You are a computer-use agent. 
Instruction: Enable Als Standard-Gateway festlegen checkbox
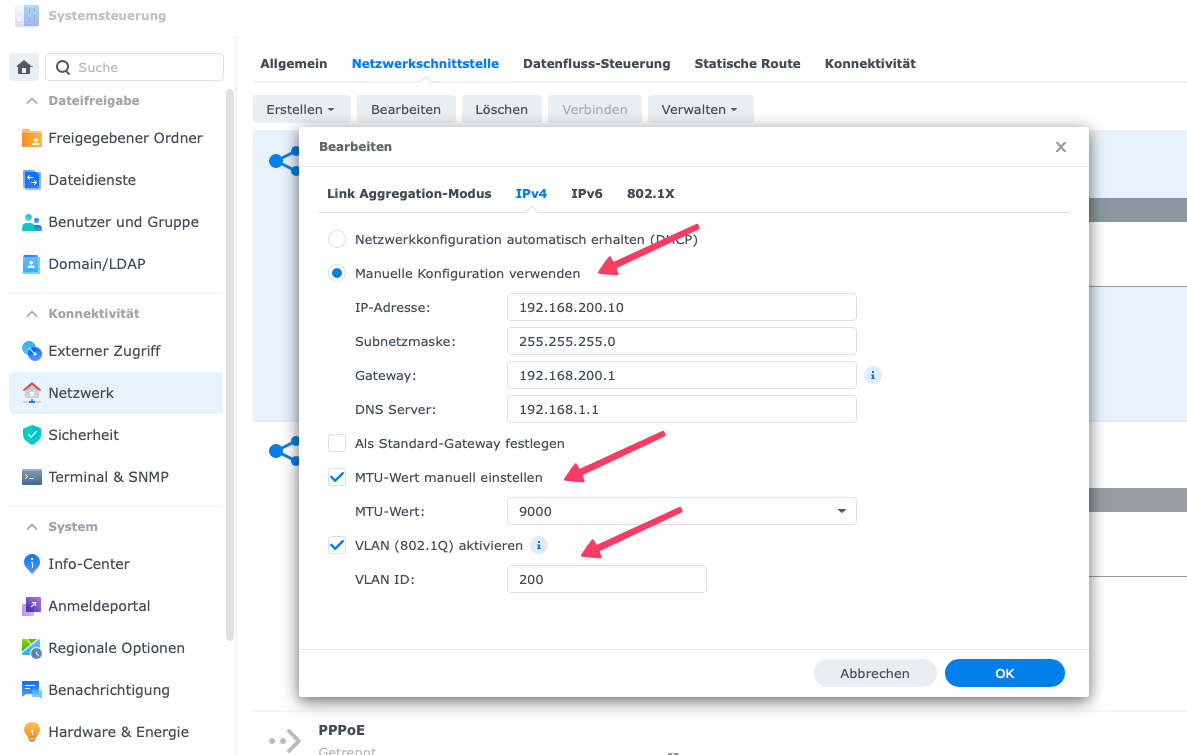click(337, 443)
